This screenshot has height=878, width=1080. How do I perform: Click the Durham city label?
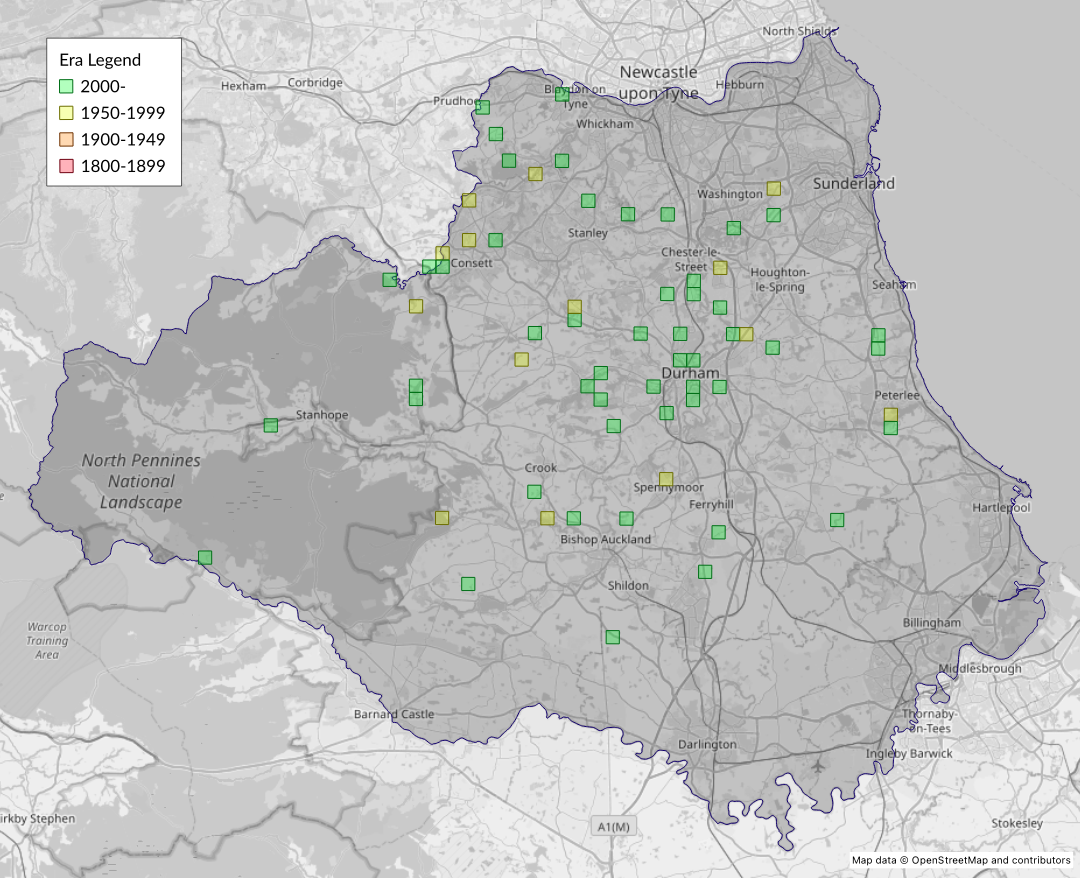(x=689, y=373)
